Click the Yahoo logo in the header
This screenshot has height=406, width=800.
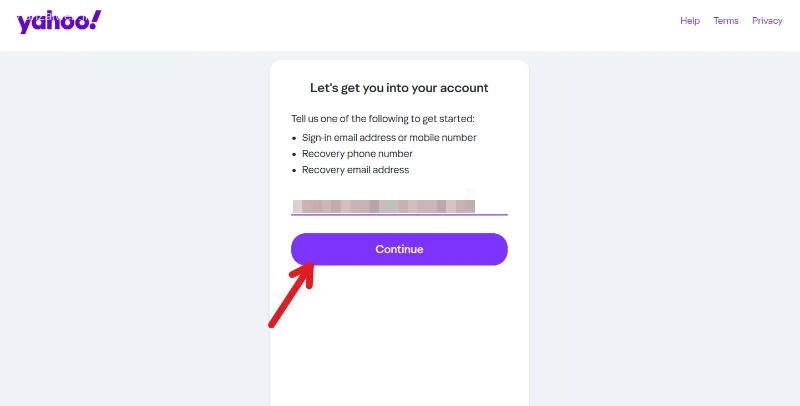[59, 22]
